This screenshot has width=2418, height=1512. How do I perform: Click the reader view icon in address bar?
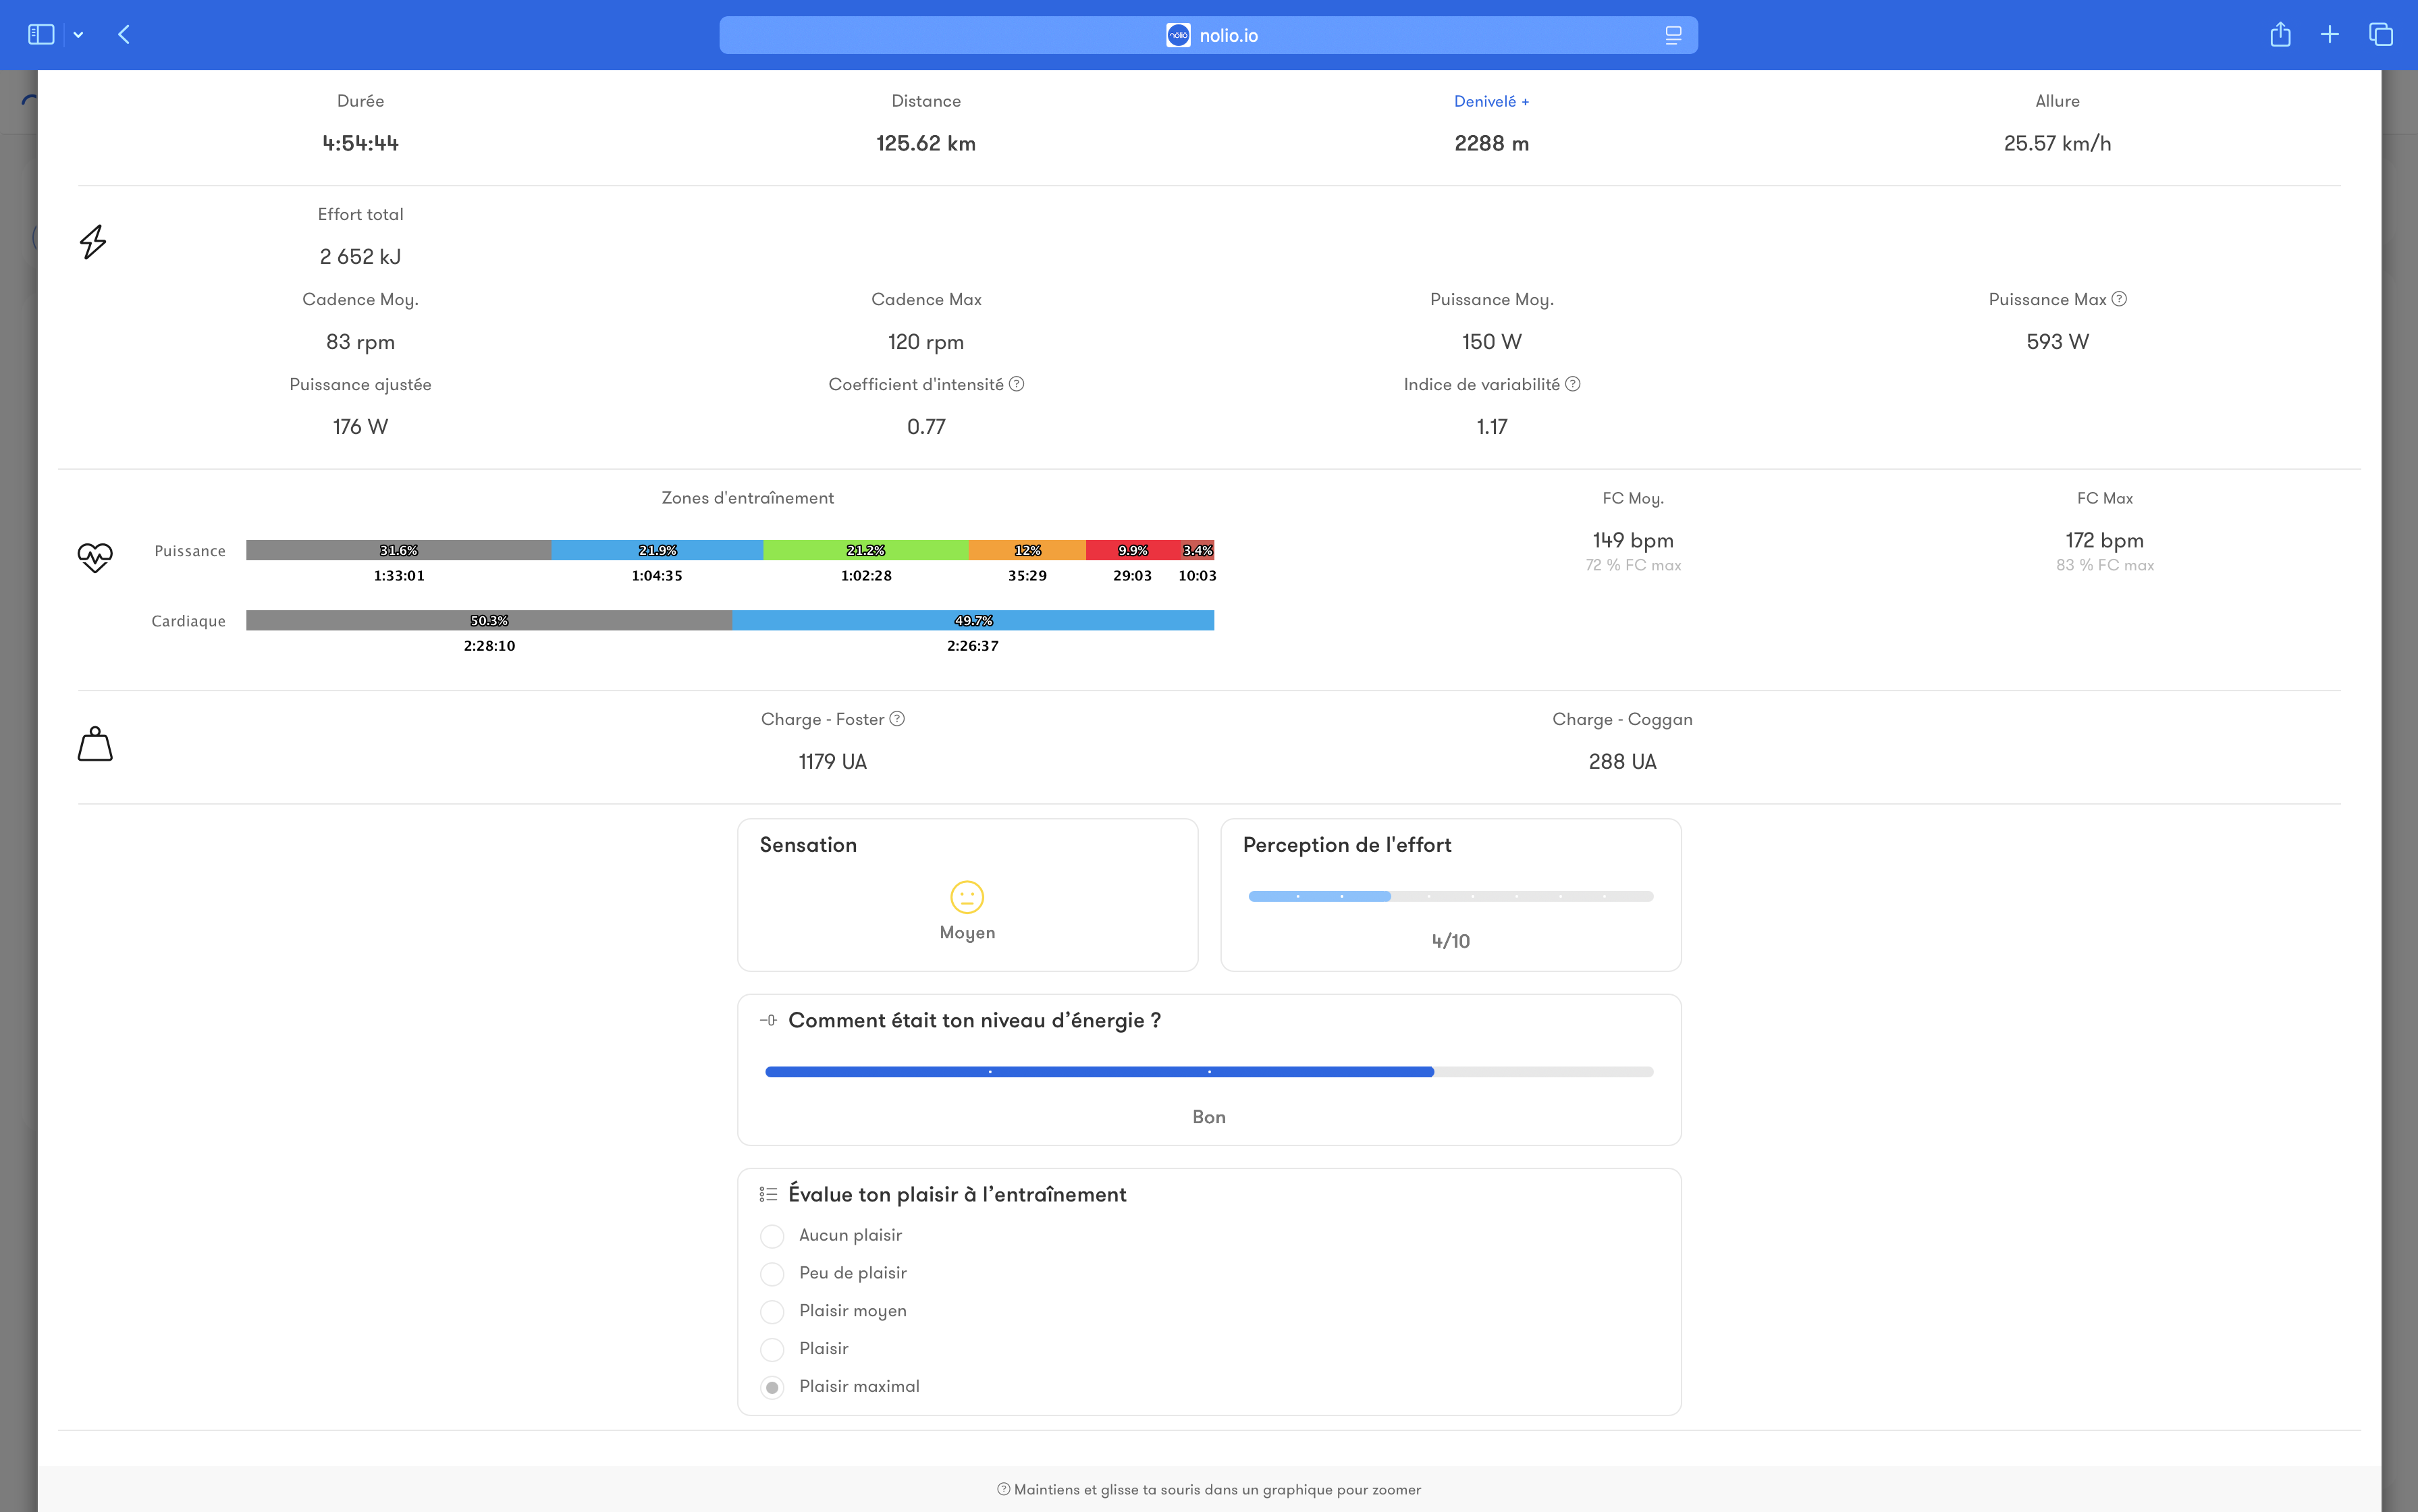pyautogui.click(x=1673, y=35)
